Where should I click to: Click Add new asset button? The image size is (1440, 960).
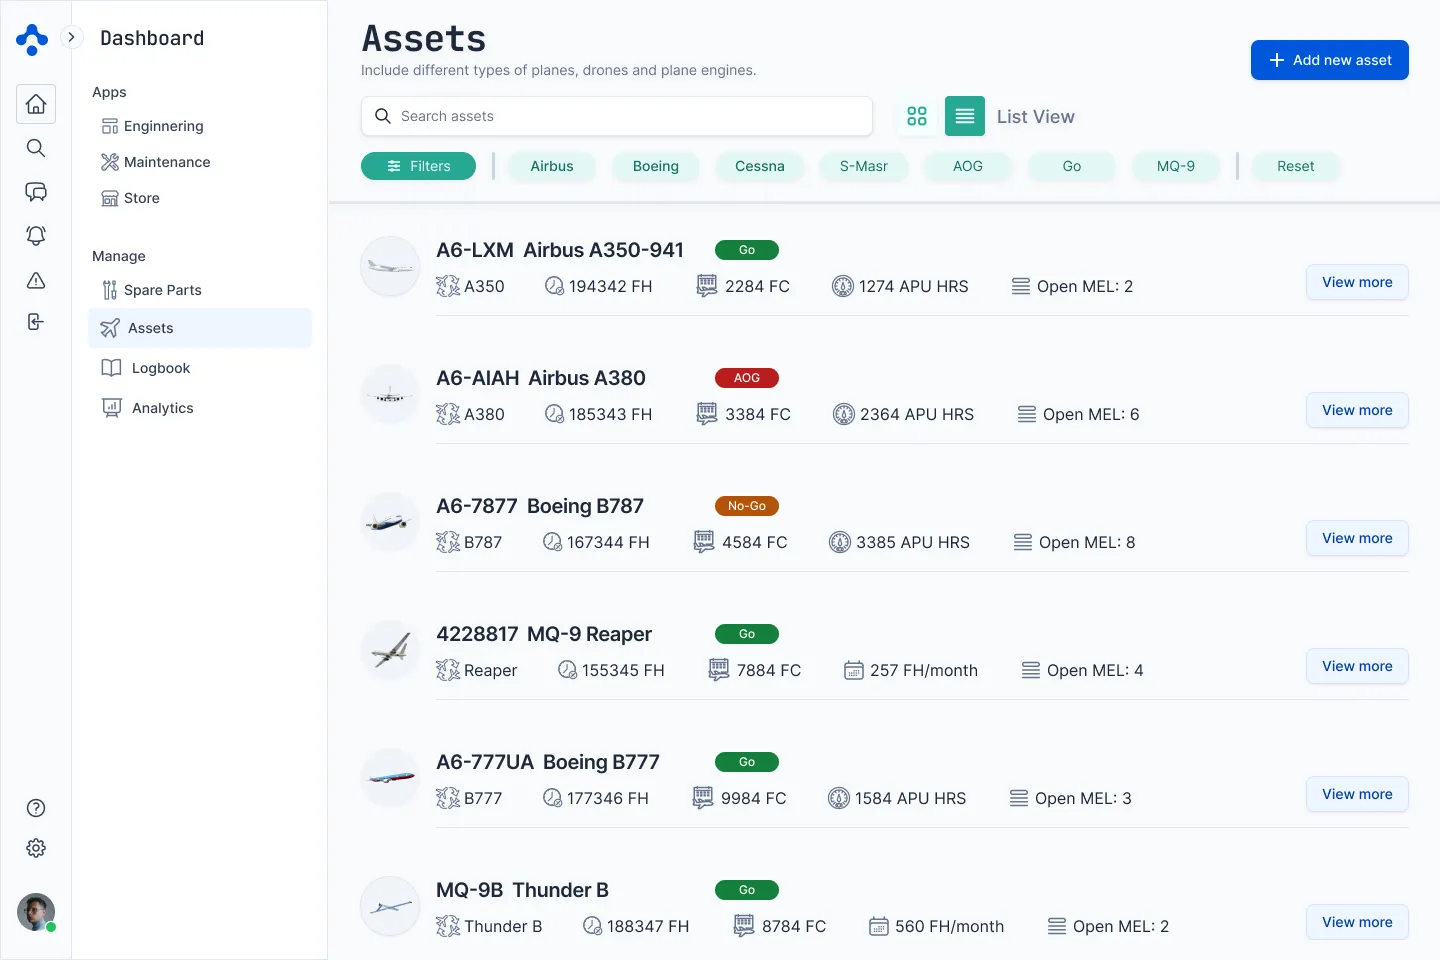coord(1330,60)
